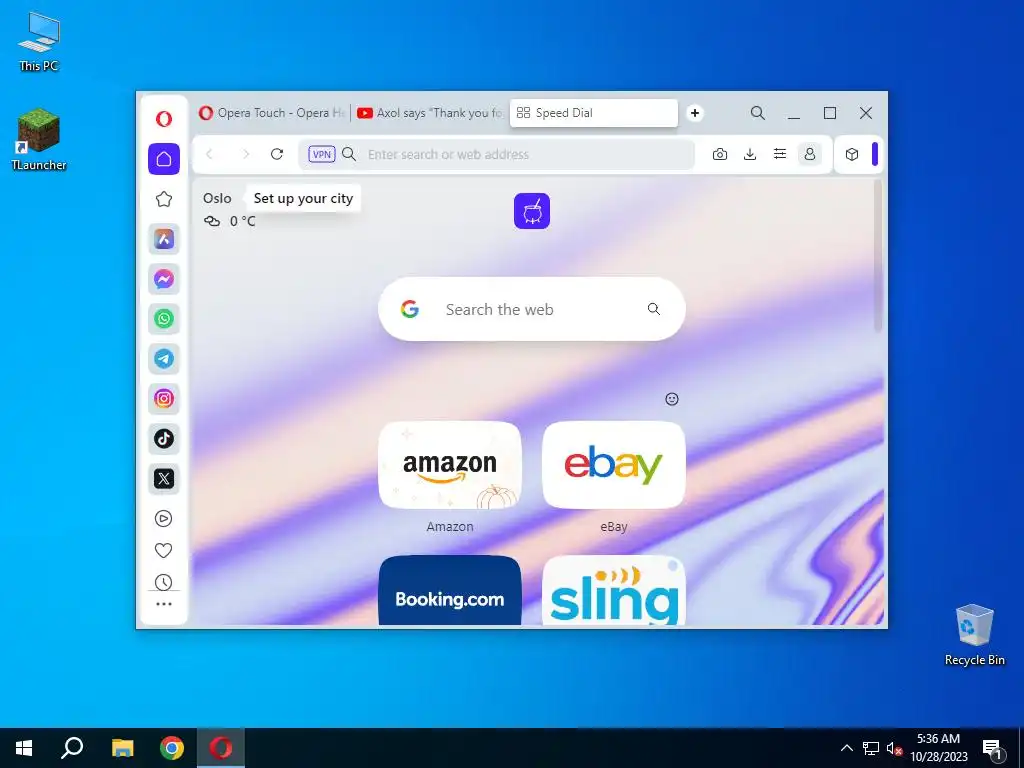Open eBay speed dial tile
This screenshot has height=768, width=1024.
[614, 465]
